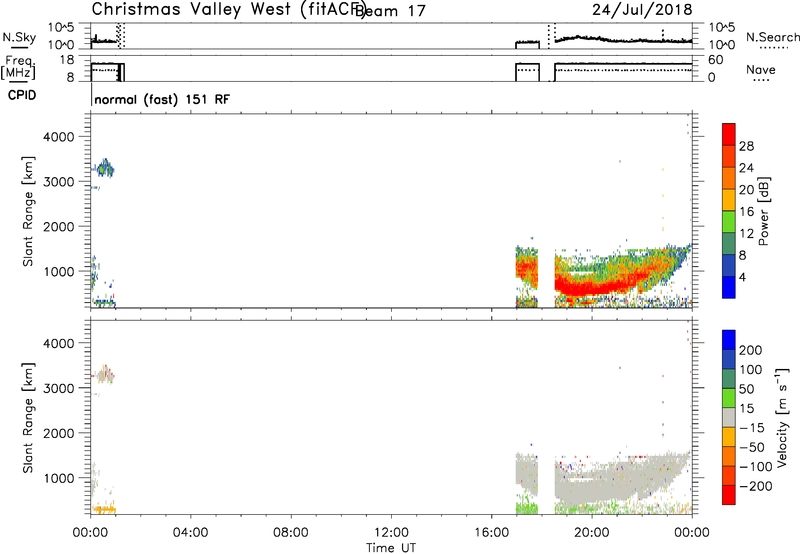Image resolution: width=800 pixels, height=554 pixels.
Task: Click the orange low-range echoes after 00:00 in velocity panel
Action: [104, 509]
